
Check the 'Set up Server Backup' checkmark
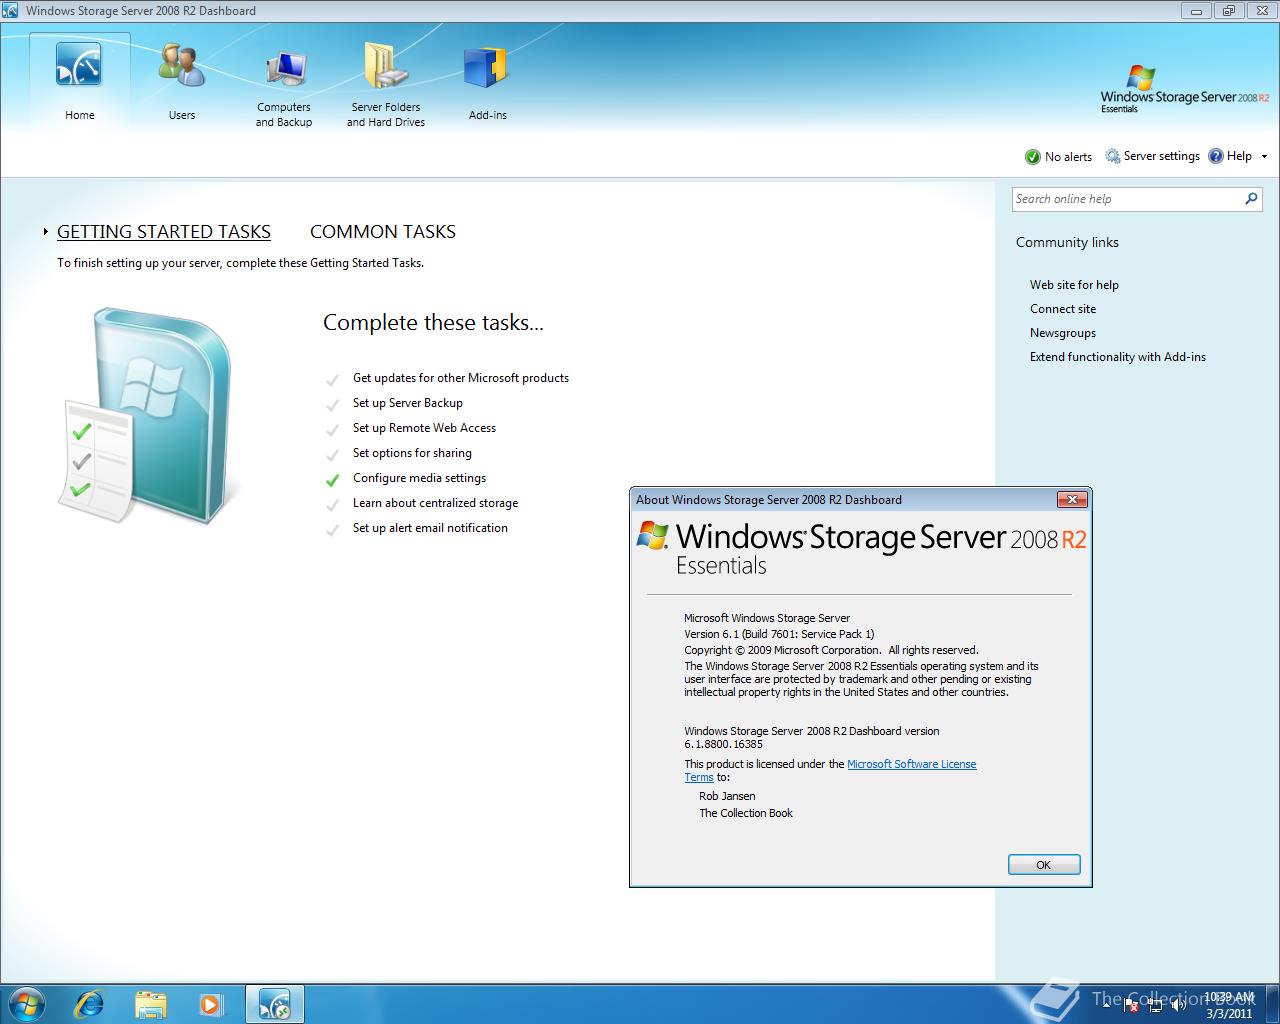(x=332, y=404)
